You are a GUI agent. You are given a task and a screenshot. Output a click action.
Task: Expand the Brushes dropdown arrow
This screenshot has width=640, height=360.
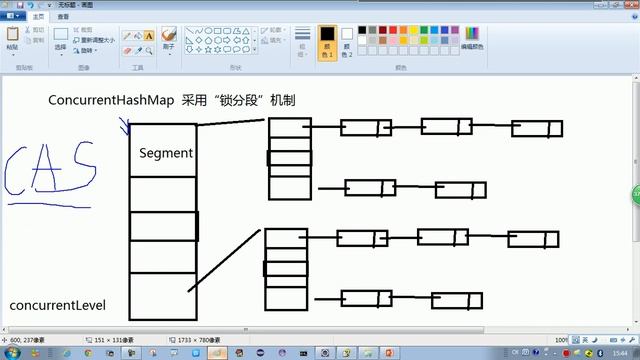pos(169,55)
